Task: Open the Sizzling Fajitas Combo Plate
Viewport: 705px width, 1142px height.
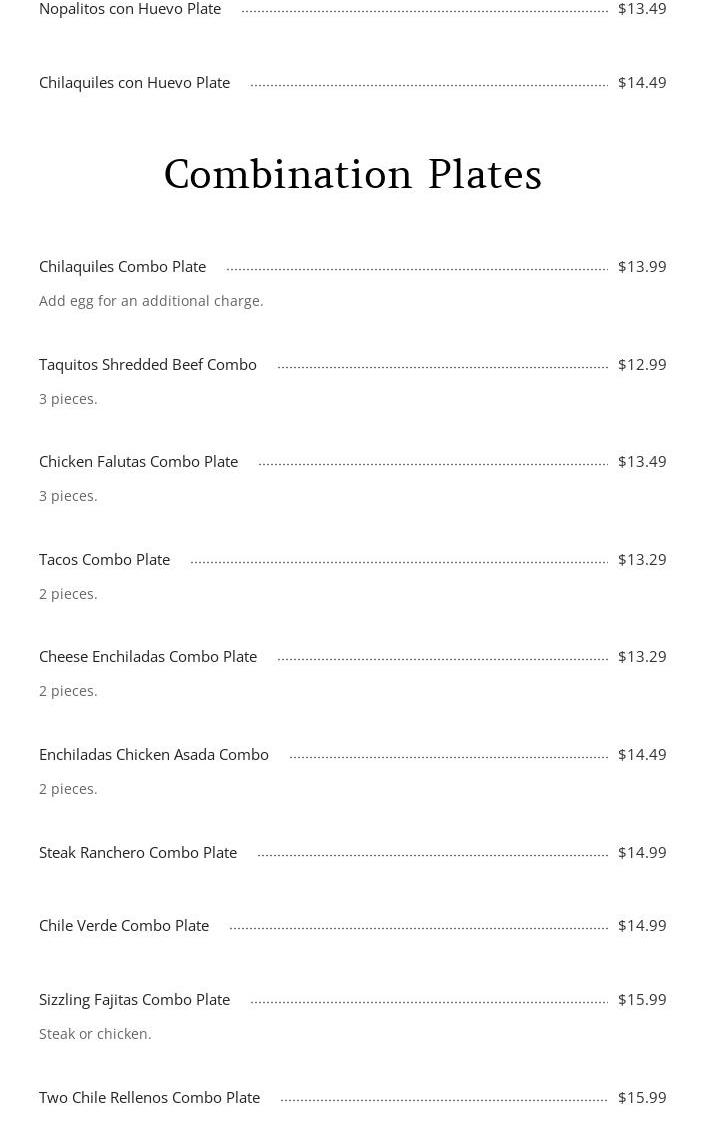Action: (134, 1000)
